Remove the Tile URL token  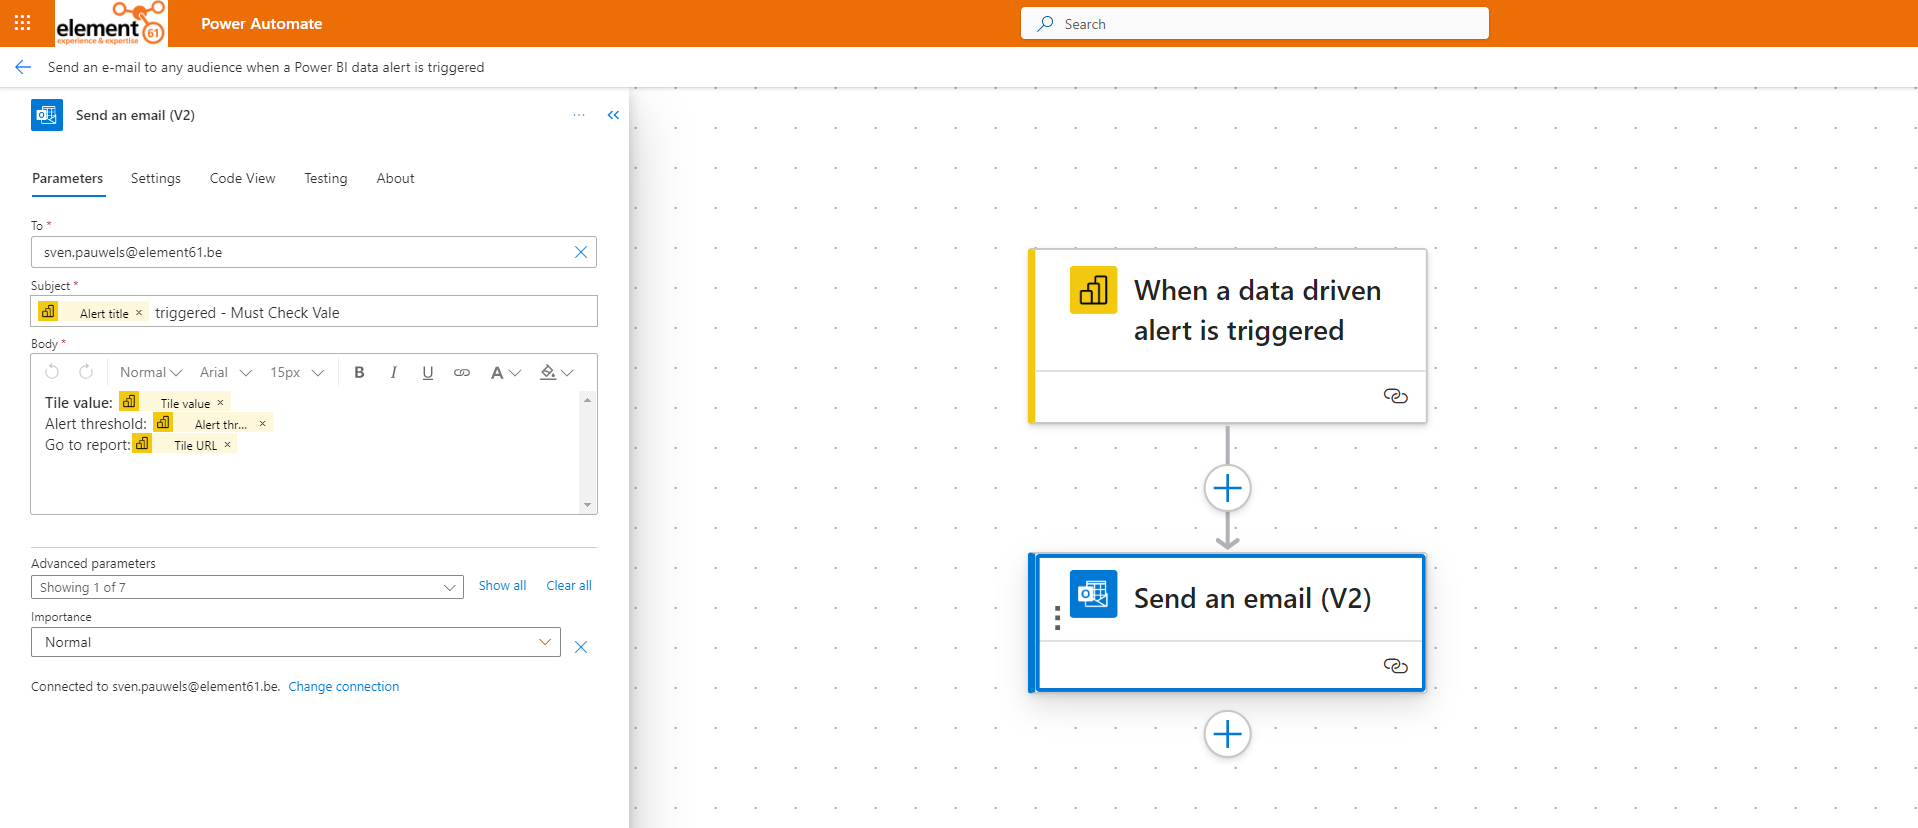[x=227, y=445]
